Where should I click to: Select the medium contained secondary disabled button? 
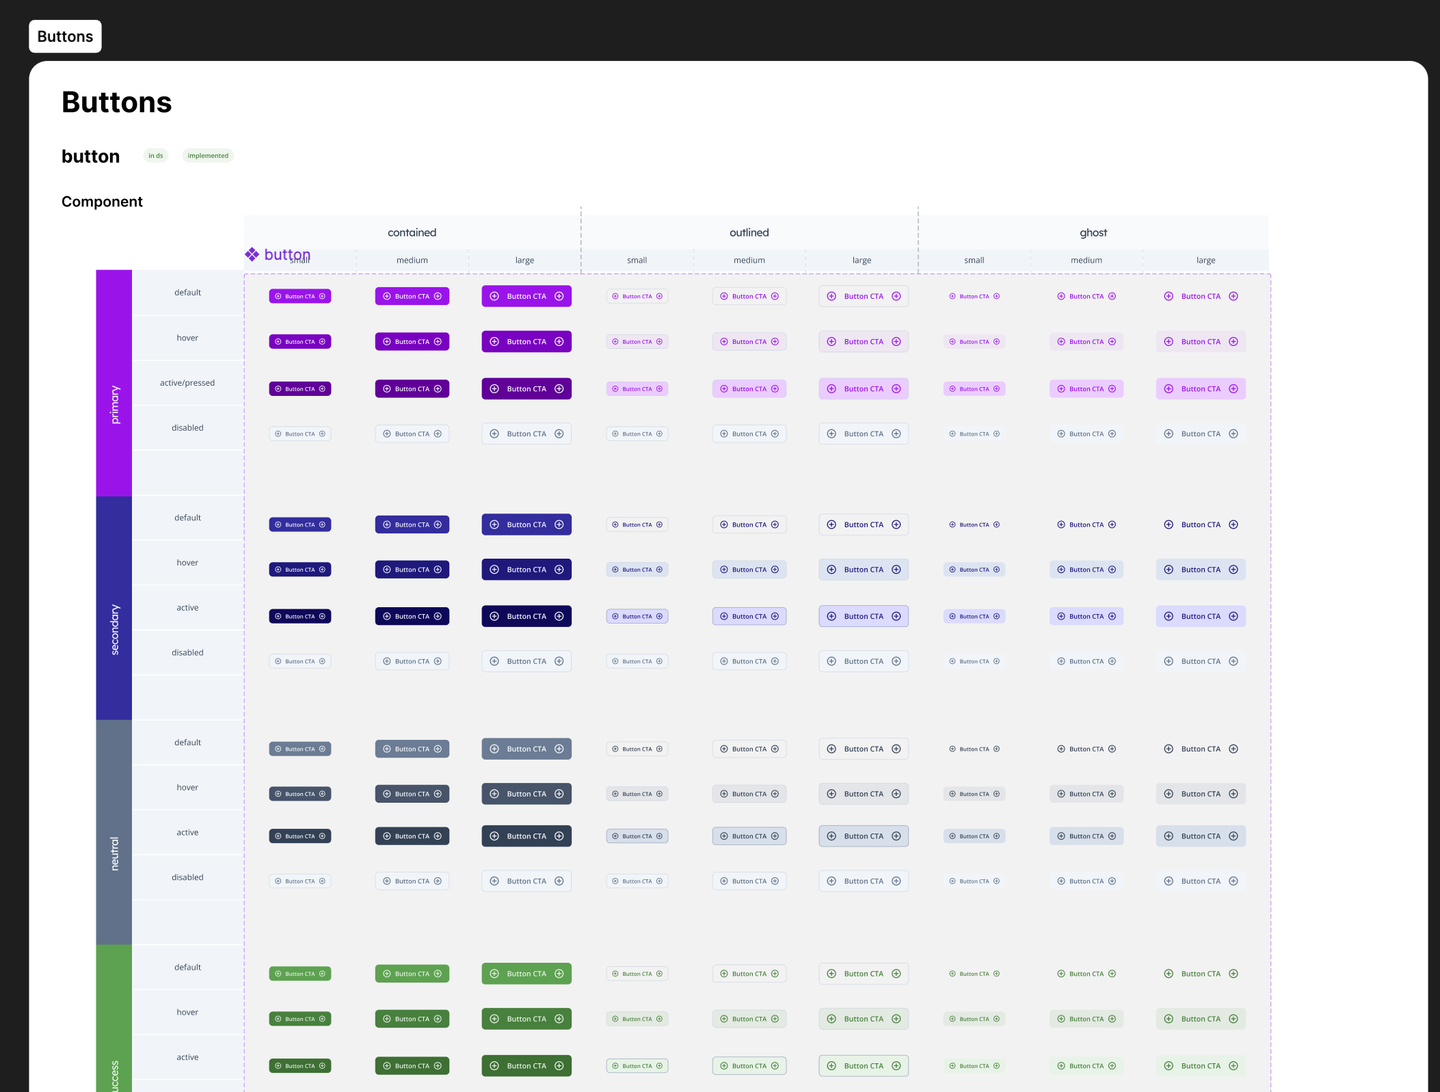point(412,662)
